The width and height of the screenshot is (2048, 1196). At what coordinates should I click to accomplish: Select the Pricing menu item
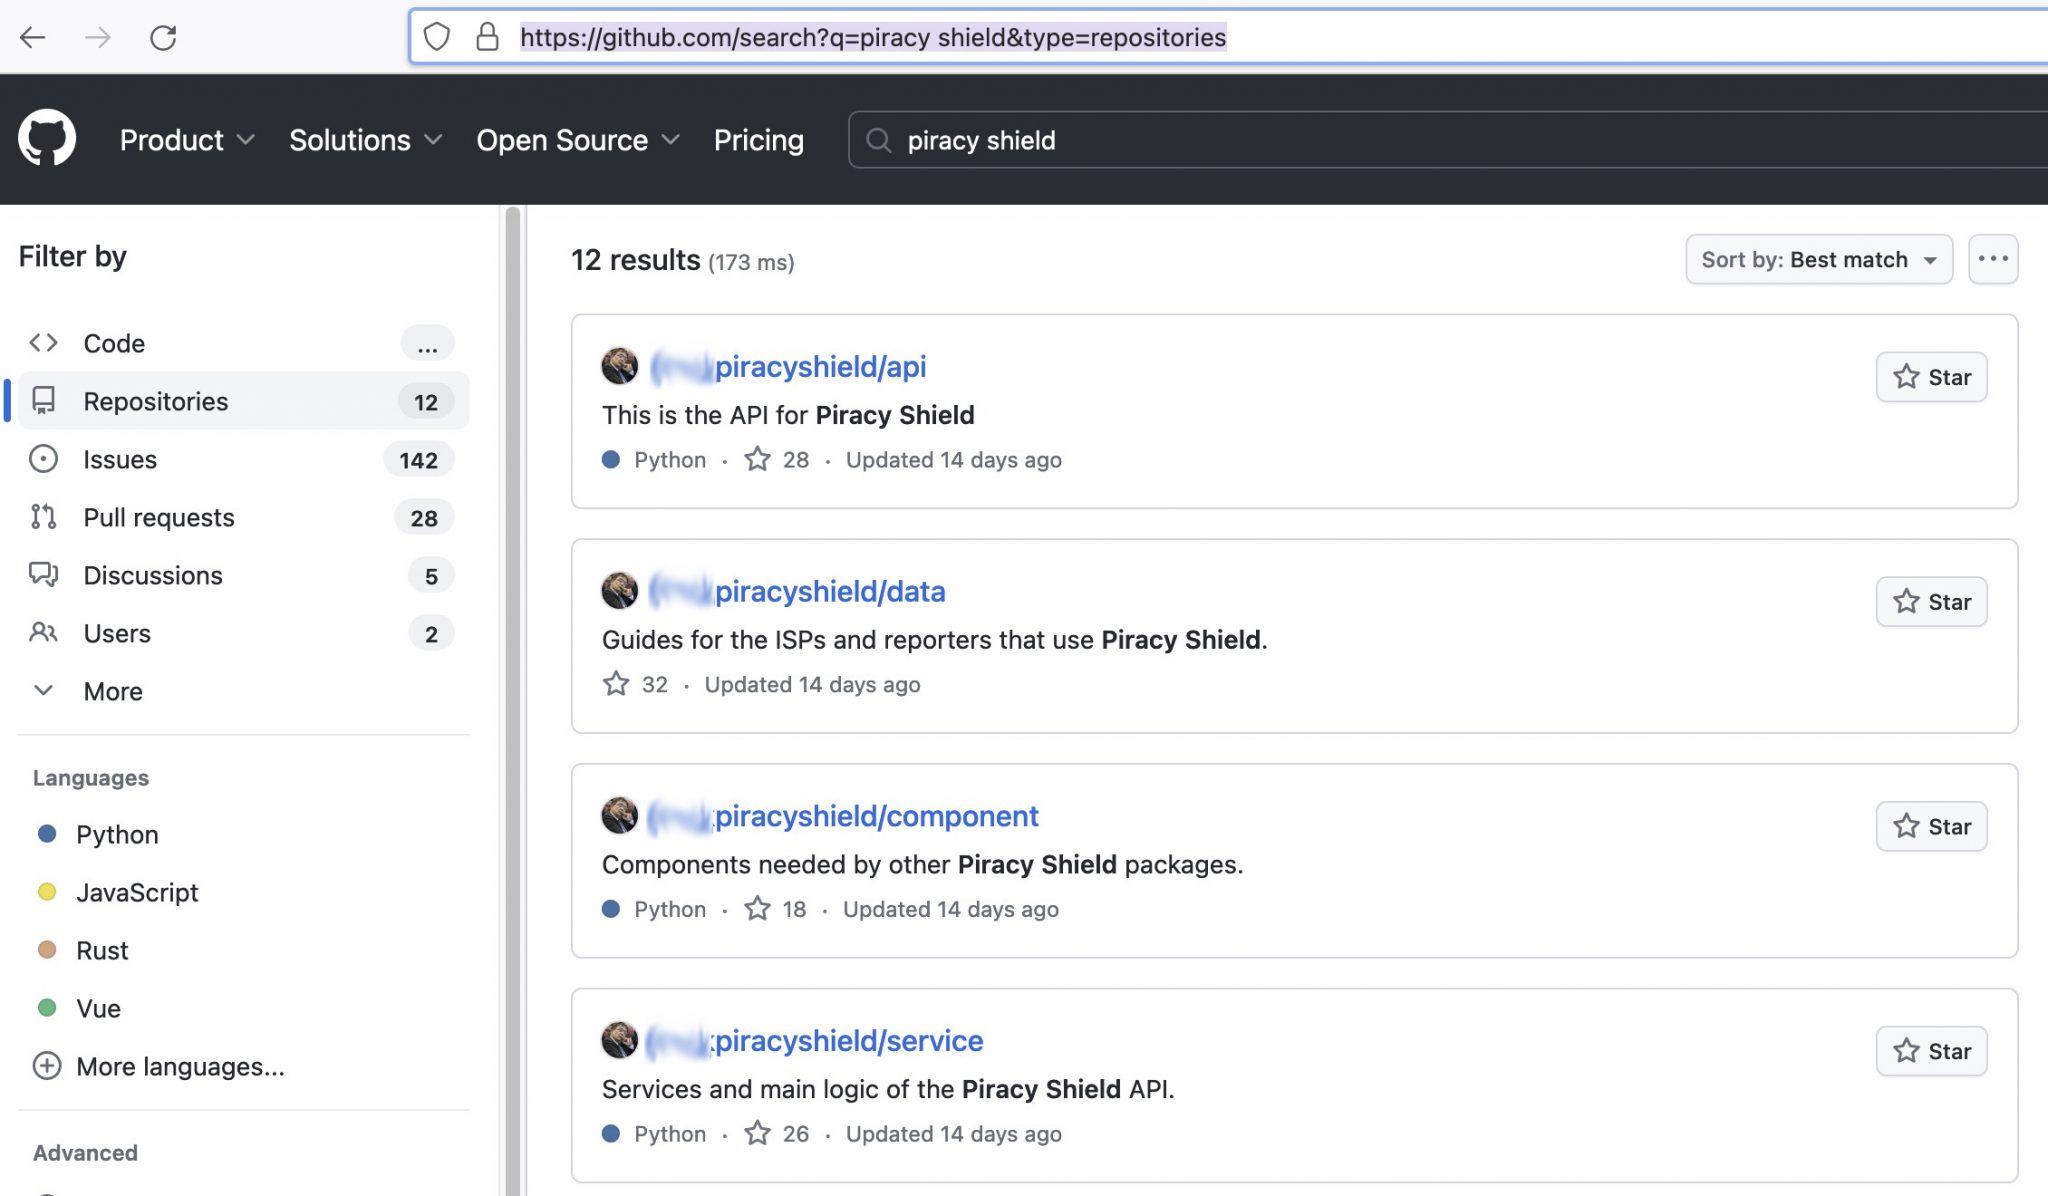pyautogui.click(x=758, y=140)
